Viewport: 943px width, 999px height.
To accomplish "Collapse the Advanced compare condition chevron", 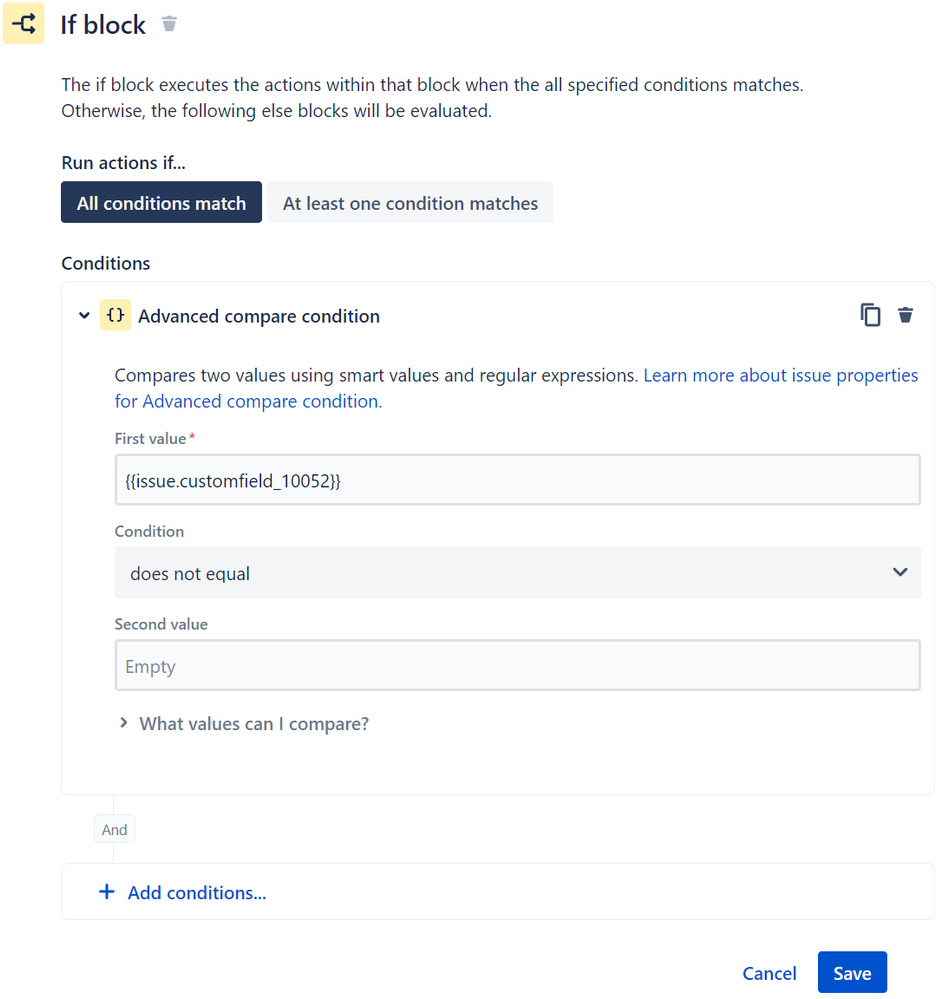I will (84, 315).
